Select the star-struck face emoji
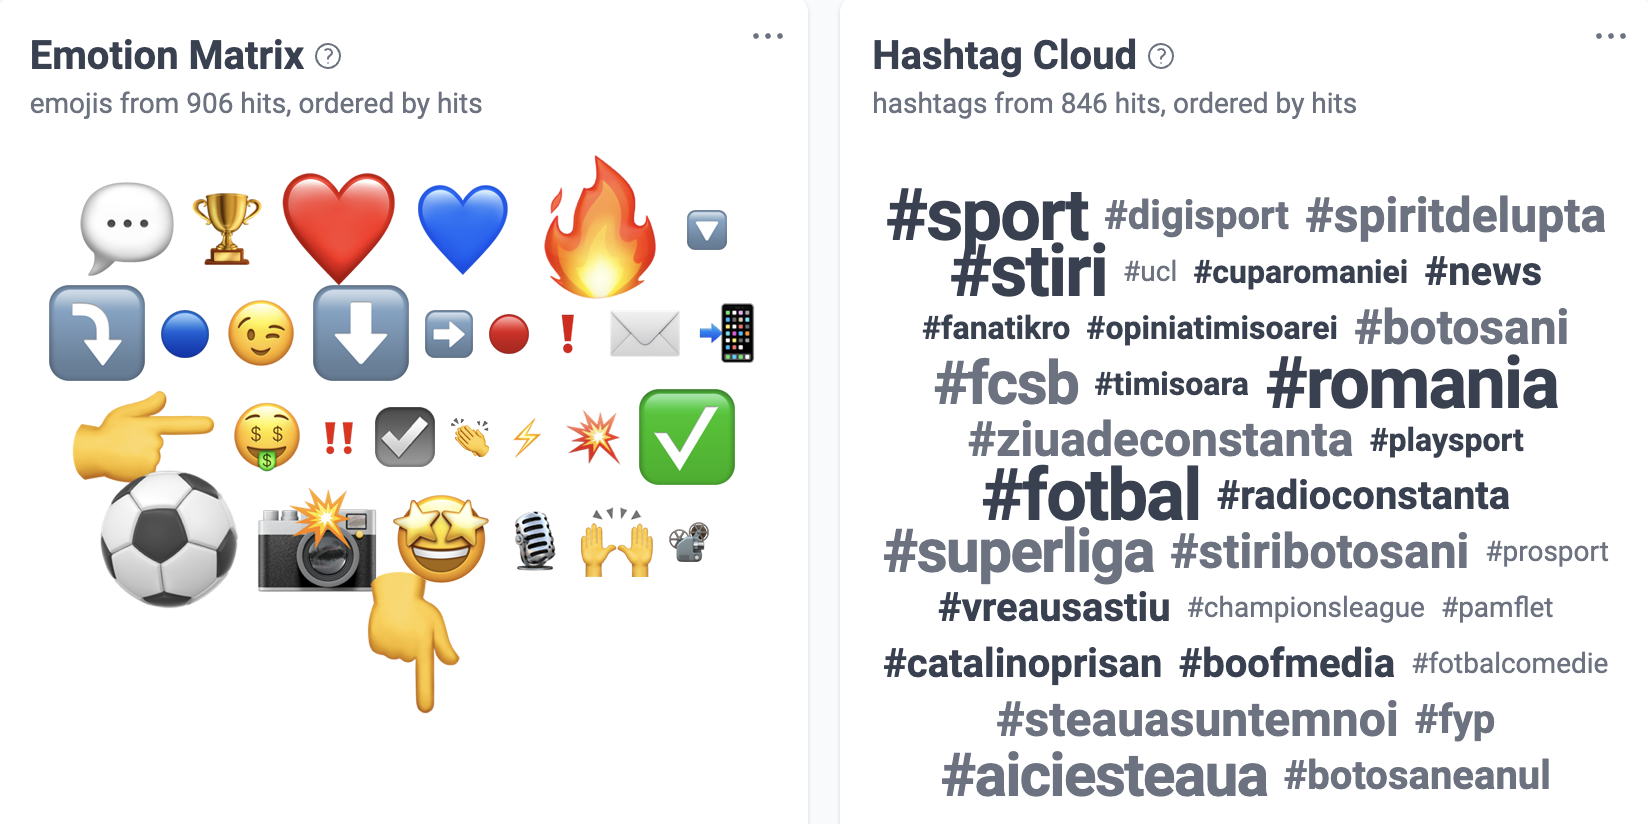Viewport: 1648px width, 824px height. click(441, 539)
